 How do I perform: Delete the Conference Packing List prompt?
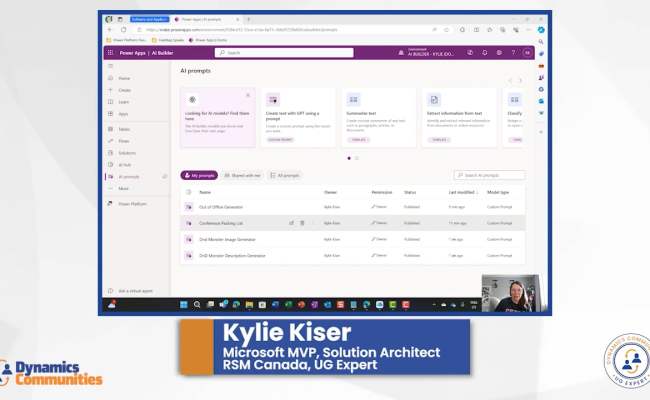coord(302,223)
